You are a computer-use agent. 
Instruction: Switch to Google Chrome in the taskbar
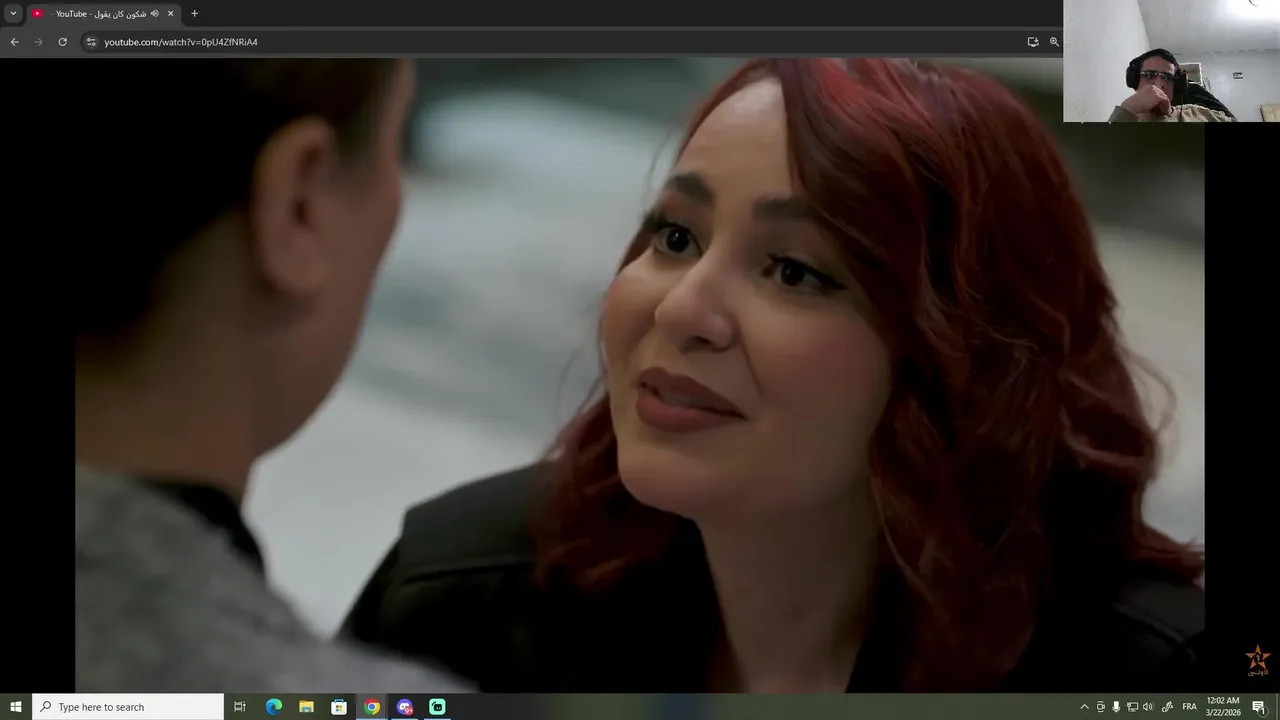pyautogui.click(x=372, y=707)
